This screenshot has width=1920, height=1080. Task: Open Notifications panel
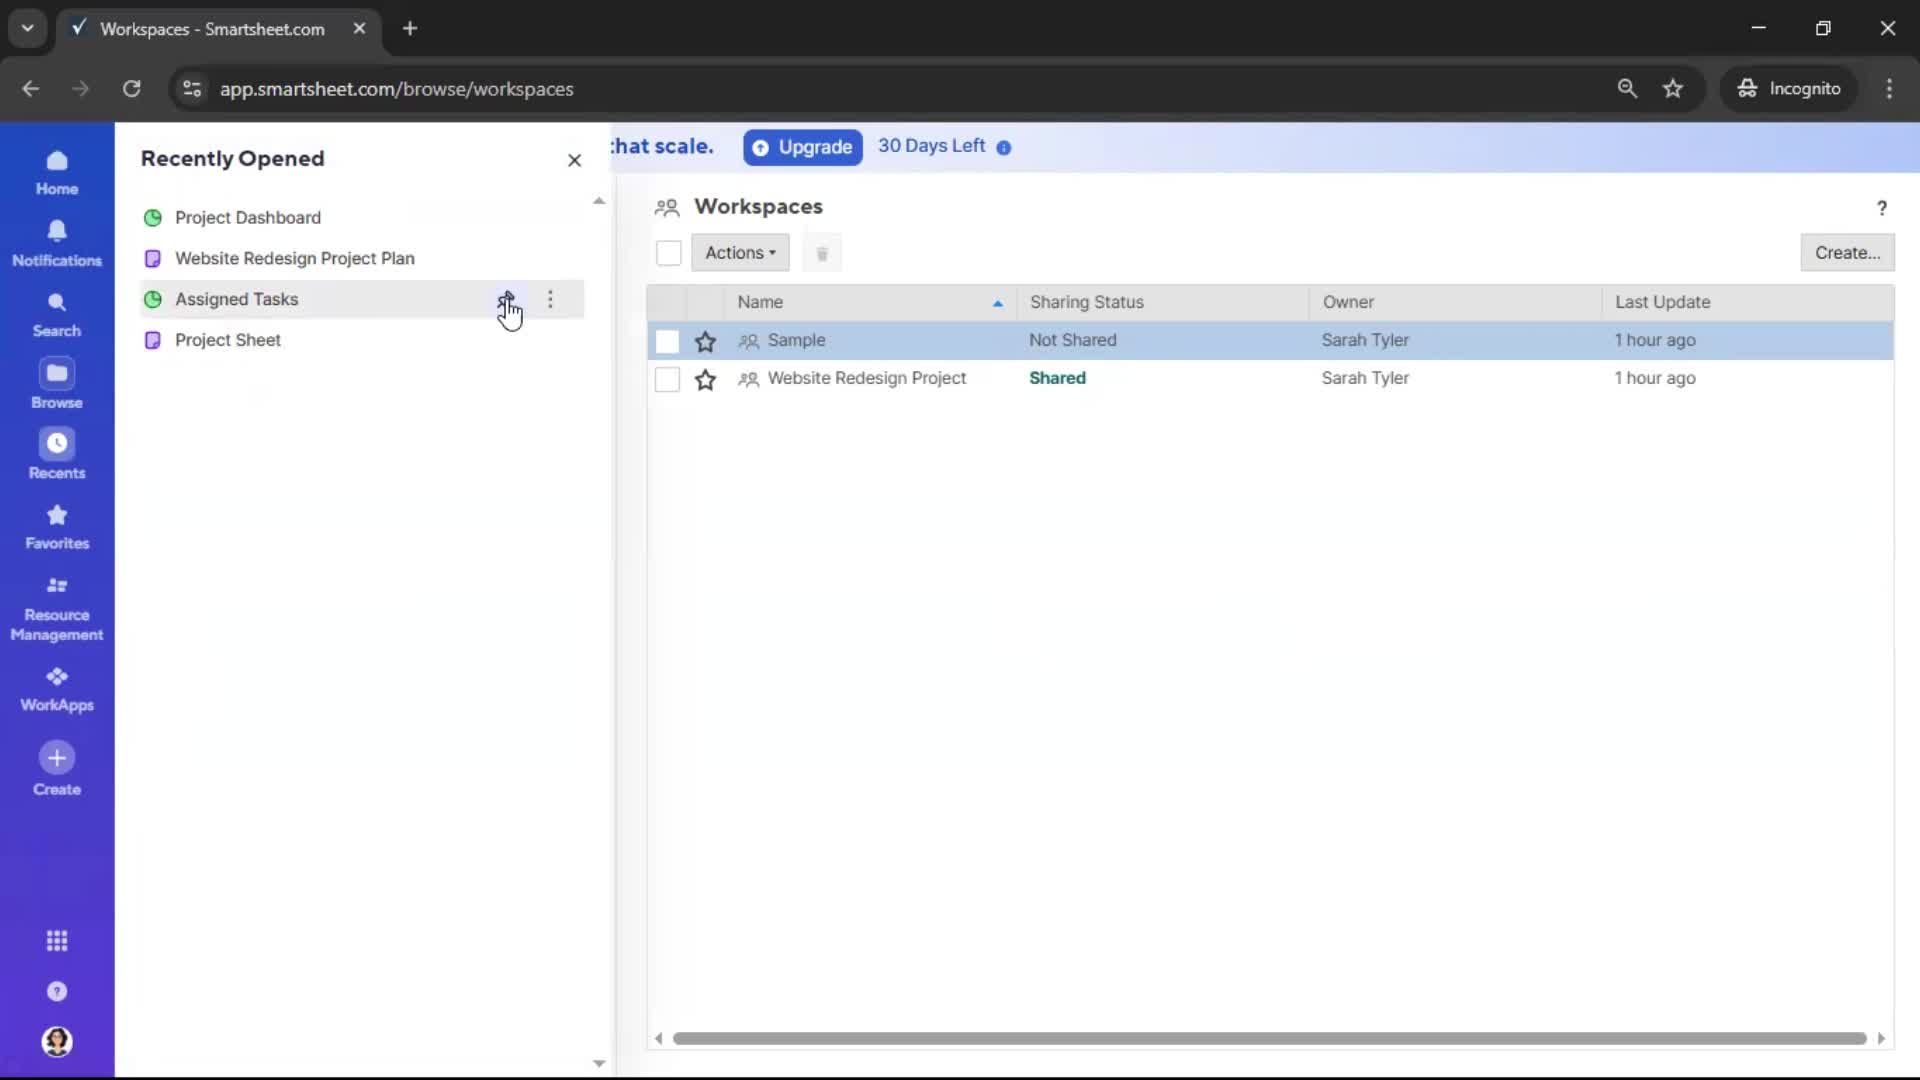click(x=57, y=240)
